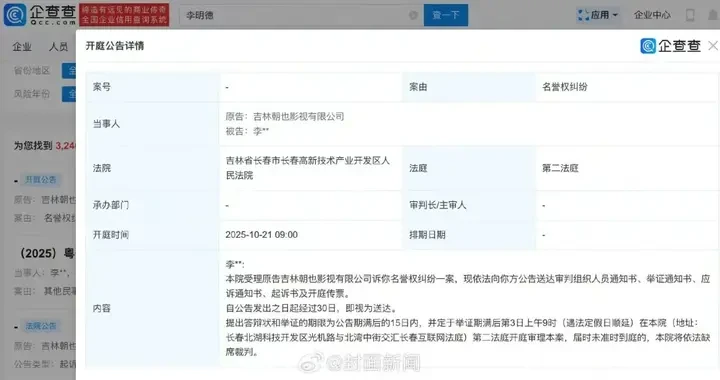Click the 法院公告 tag in results

point(40,326)
